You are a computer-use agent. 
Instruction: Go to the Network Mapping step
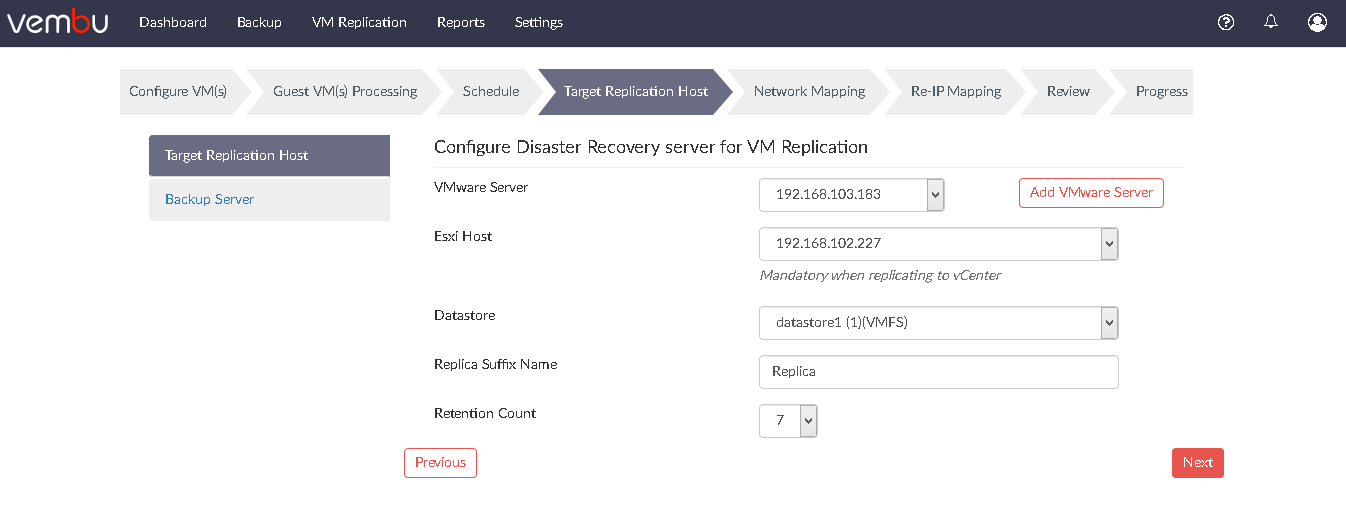coord(809,91)
